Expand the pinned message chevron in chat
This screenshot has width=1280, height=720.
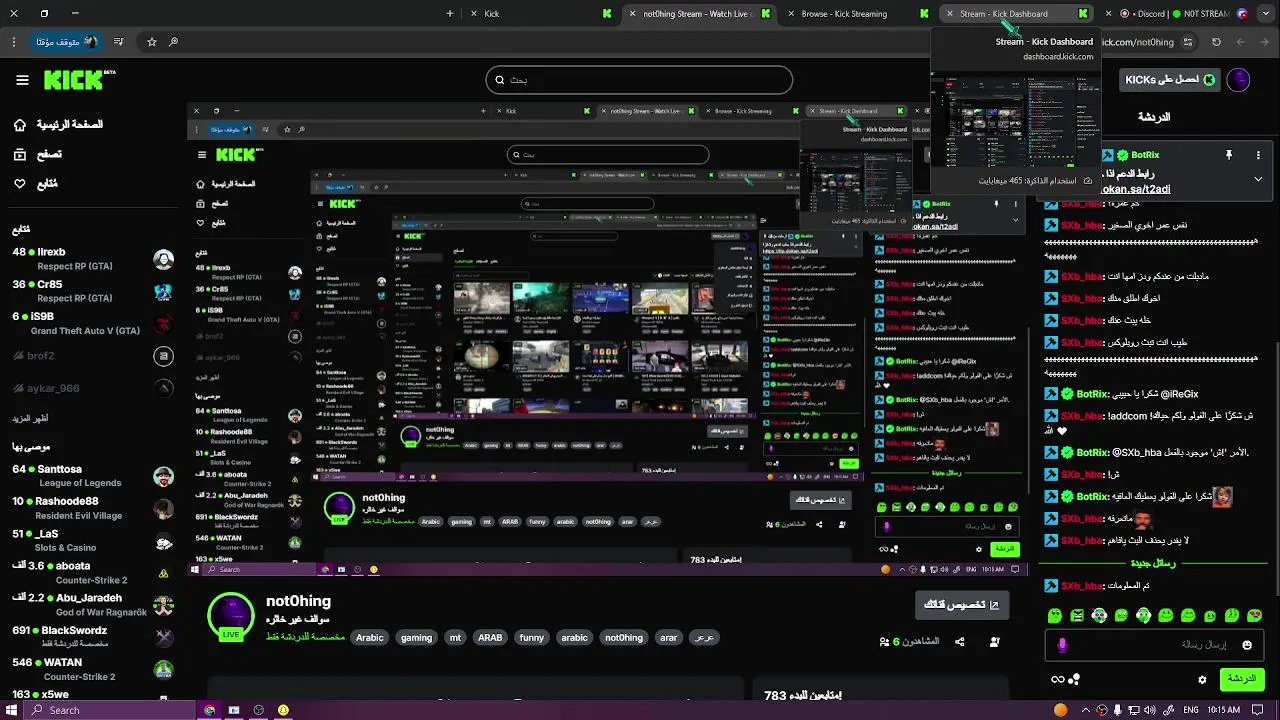click(1258, 178)
